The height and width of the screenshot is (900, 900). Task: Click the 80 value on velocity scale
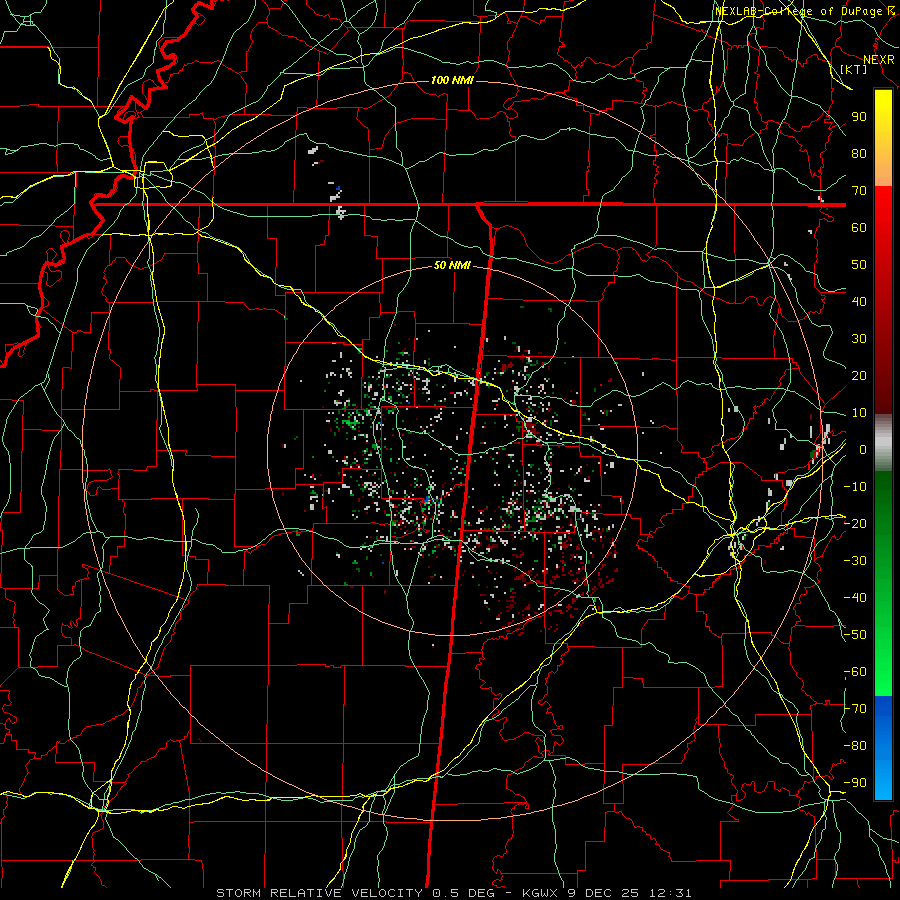pyautogui.click(x=859, y=153)
